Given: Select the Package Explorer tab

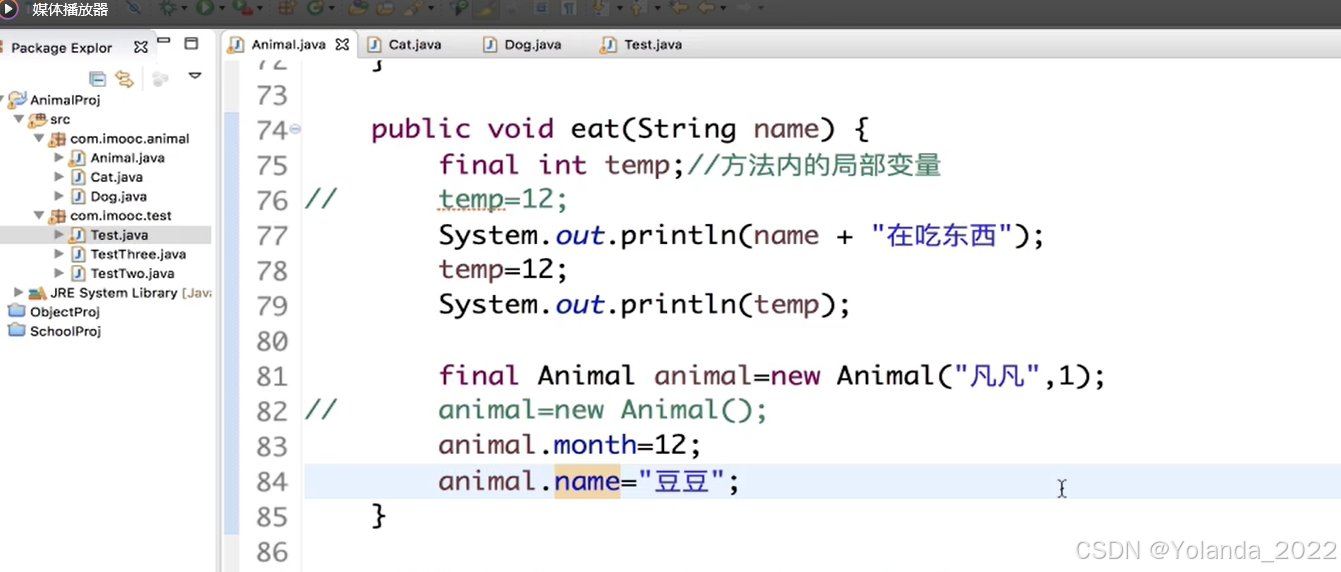Looking at the screenshot, I should [x=62, y=48].
